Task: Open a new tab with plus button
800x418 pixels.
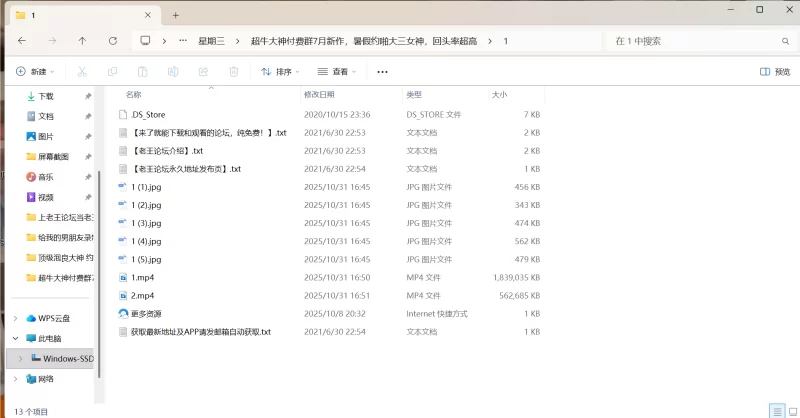Action: (x=176, y=15)
